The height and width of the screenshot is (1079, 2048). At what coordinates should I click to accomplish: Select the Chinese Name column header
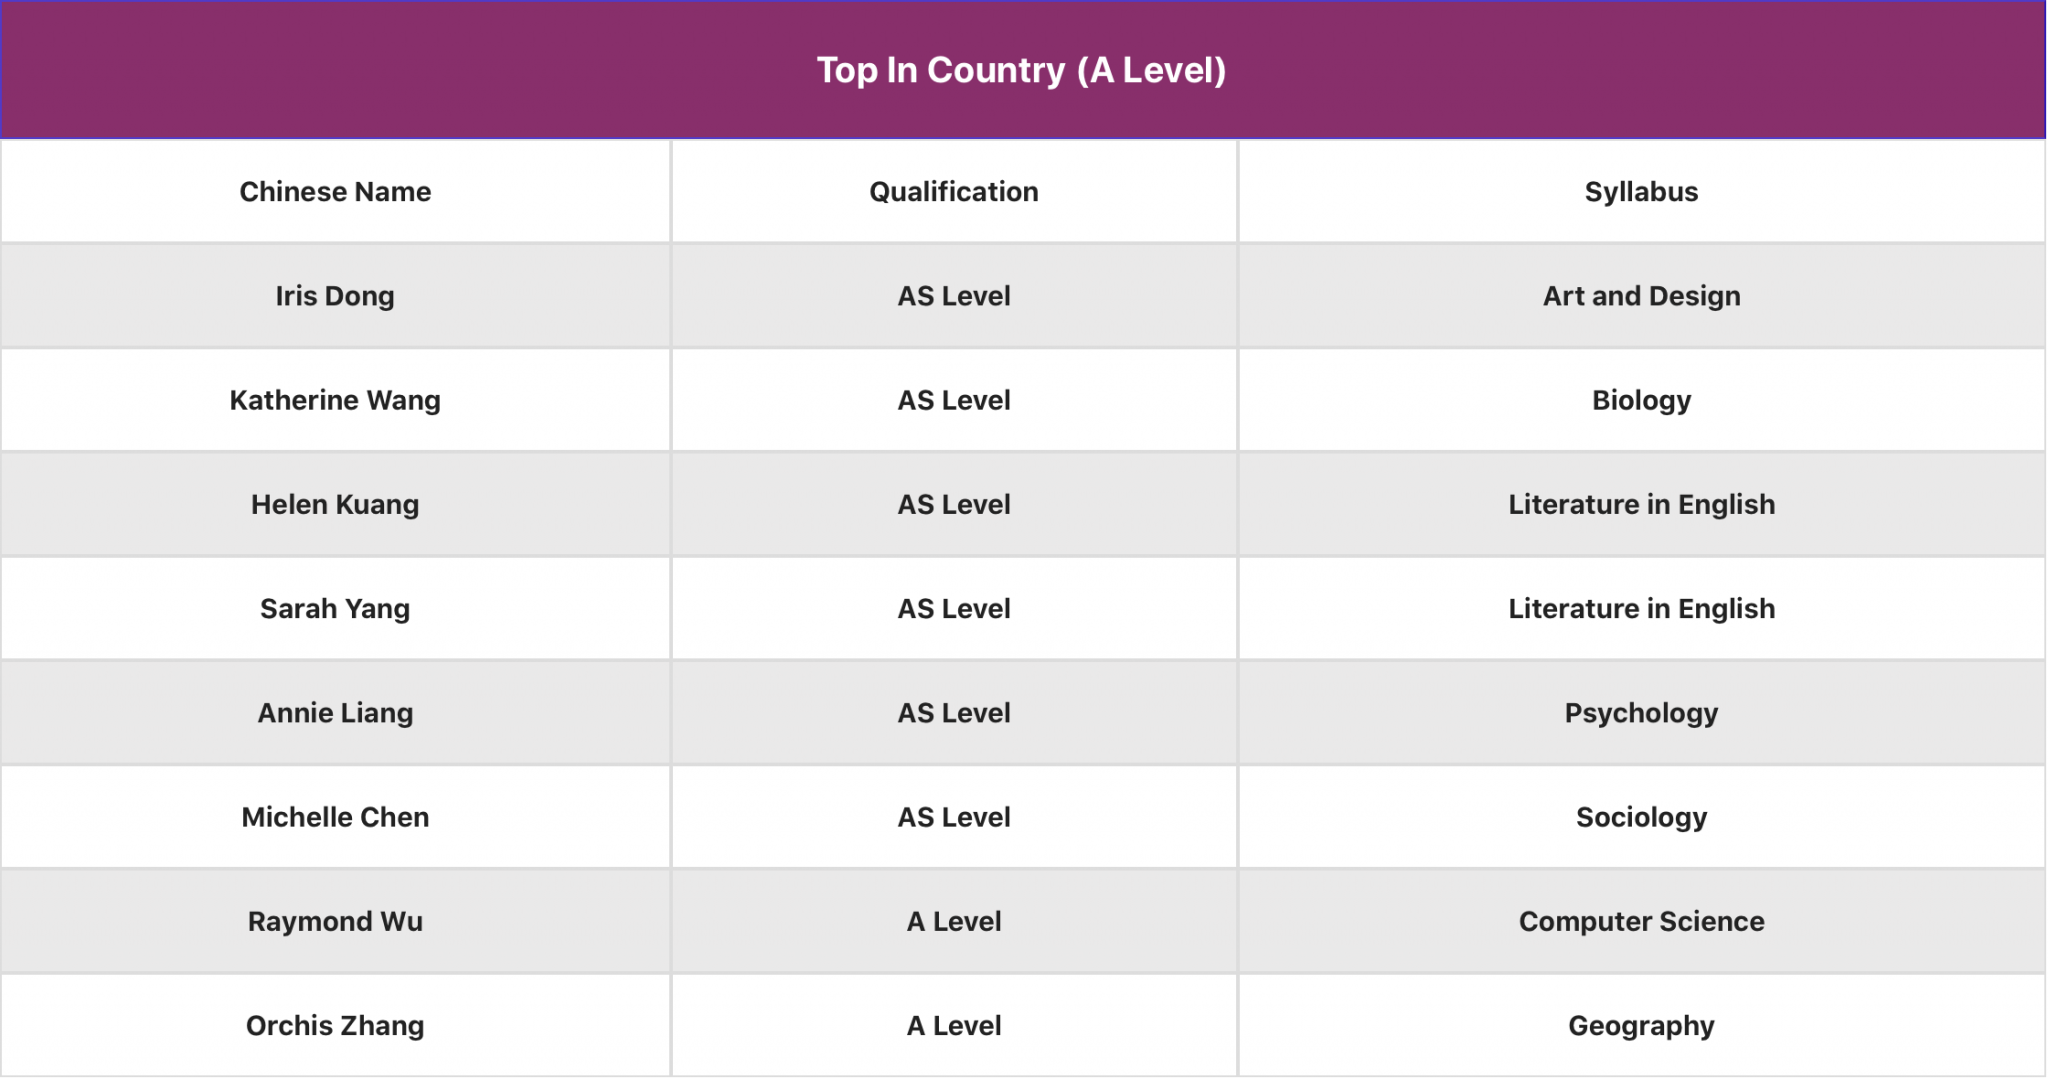[335, 192]
